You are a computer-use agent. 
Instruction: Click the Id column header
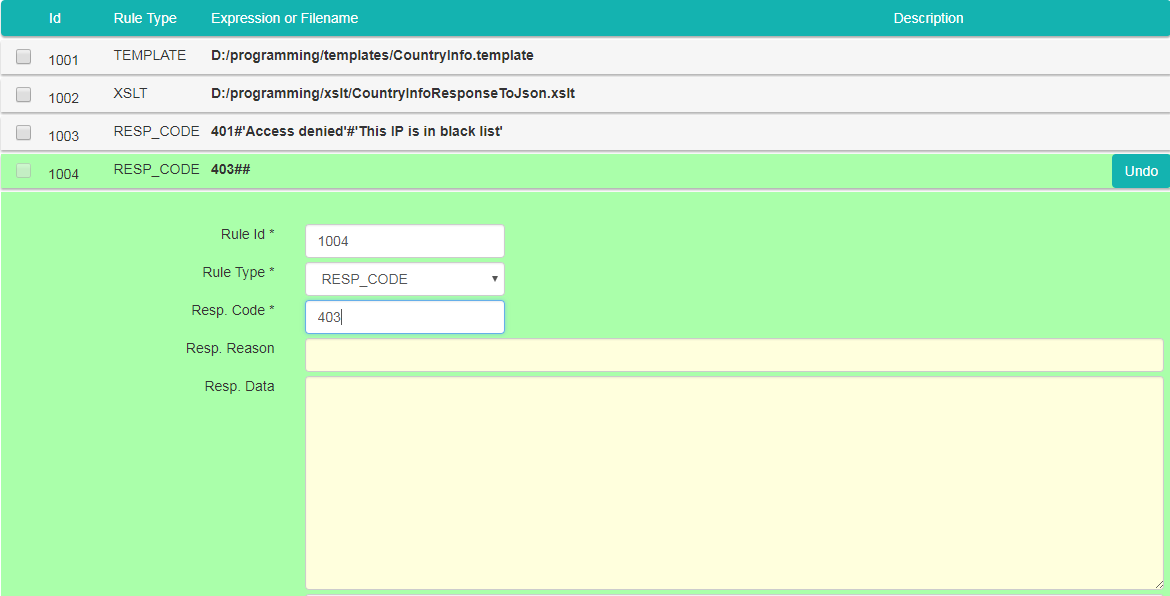pos(55,18)
